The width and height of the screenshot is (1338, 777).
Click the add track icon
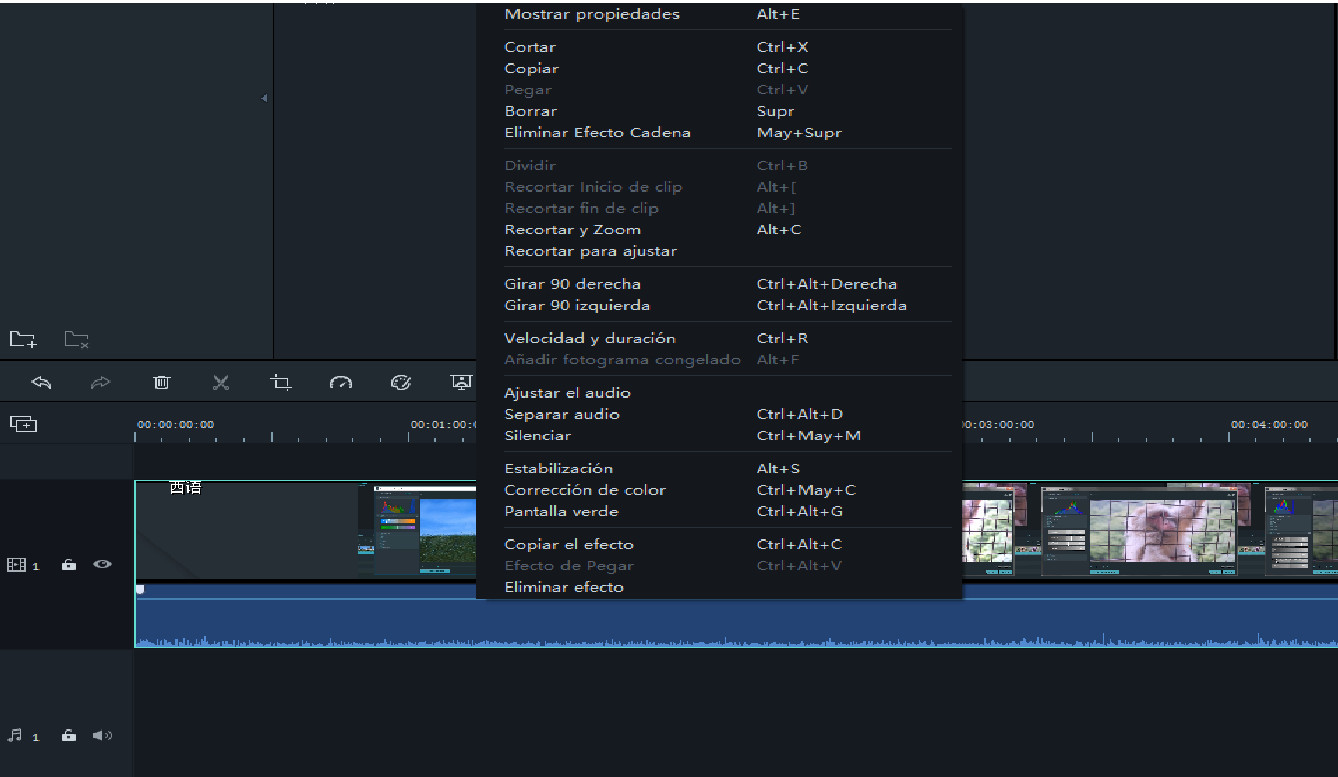tap(23, 424)
